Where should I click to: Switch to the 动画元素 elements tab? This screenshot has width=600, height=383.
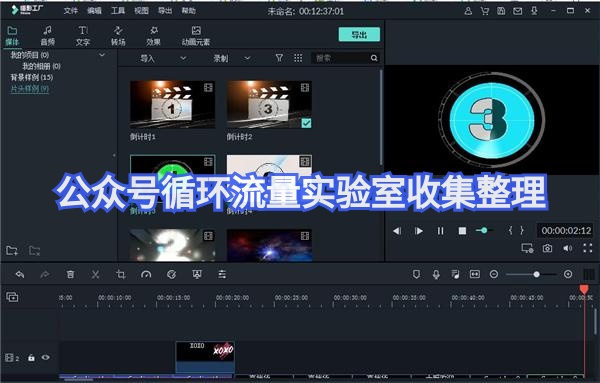196,36
